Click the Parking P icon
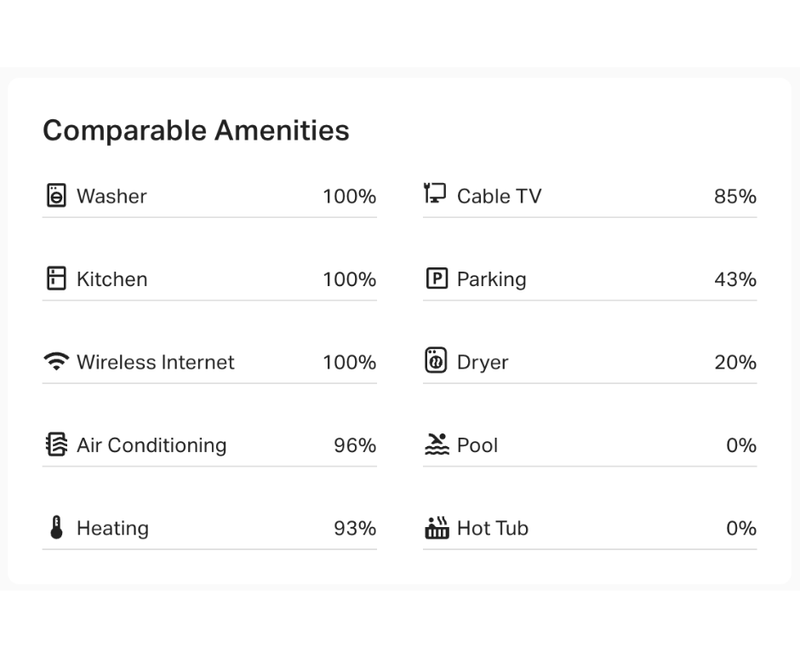Viewport: 800px width, 671px height. tap(436, 279)
